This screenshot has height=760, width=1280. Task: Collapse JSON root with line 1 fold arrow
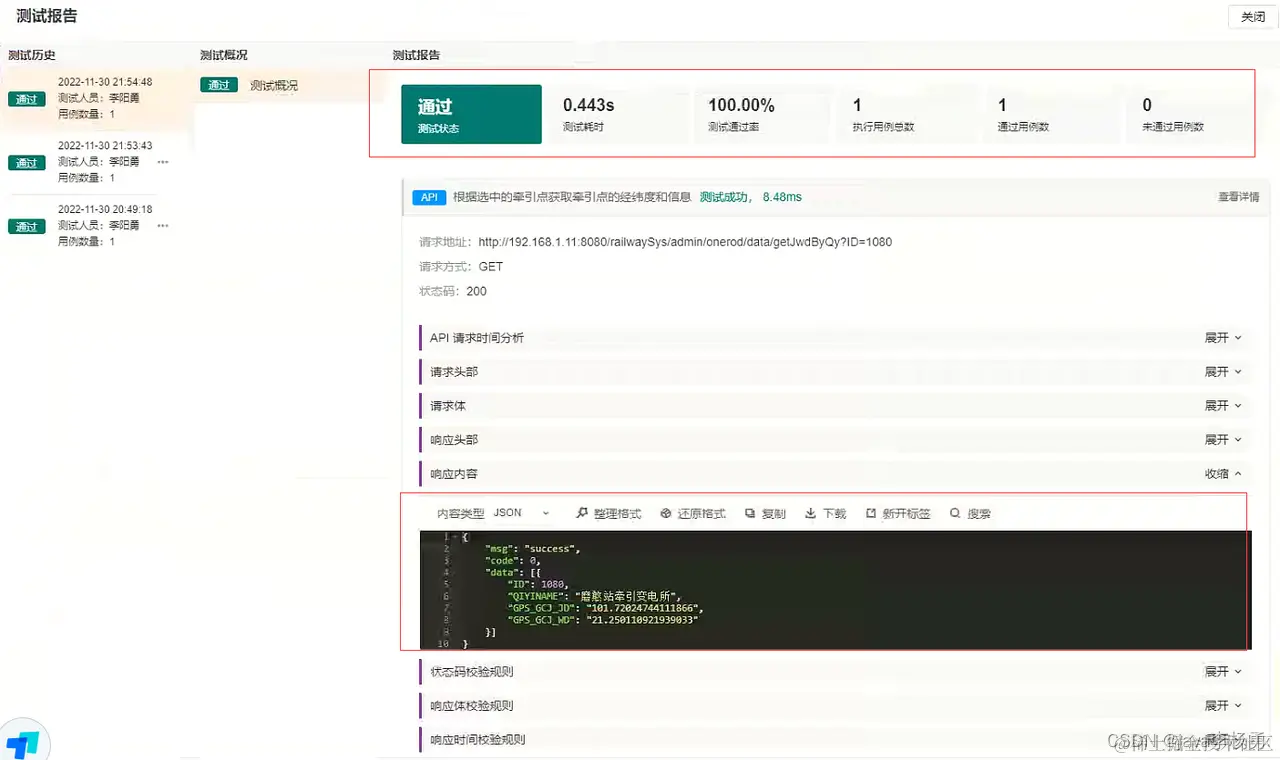point(455,537)
